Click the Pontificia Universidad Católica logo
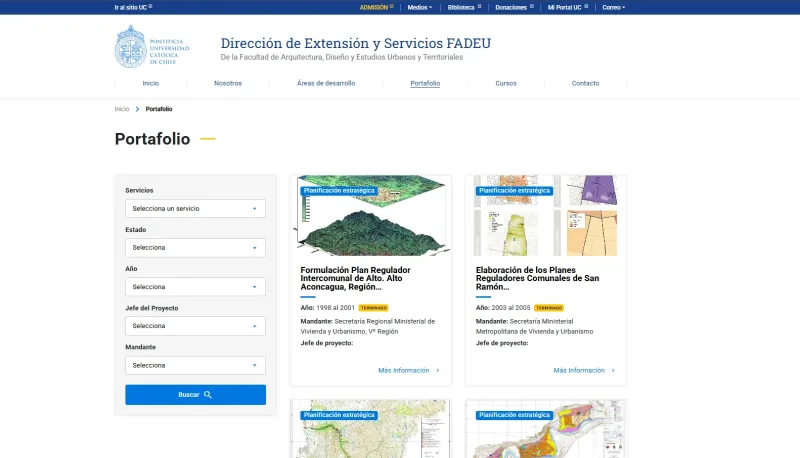The image size is (800, 458). pyautogui.click(x=152, y=46)
